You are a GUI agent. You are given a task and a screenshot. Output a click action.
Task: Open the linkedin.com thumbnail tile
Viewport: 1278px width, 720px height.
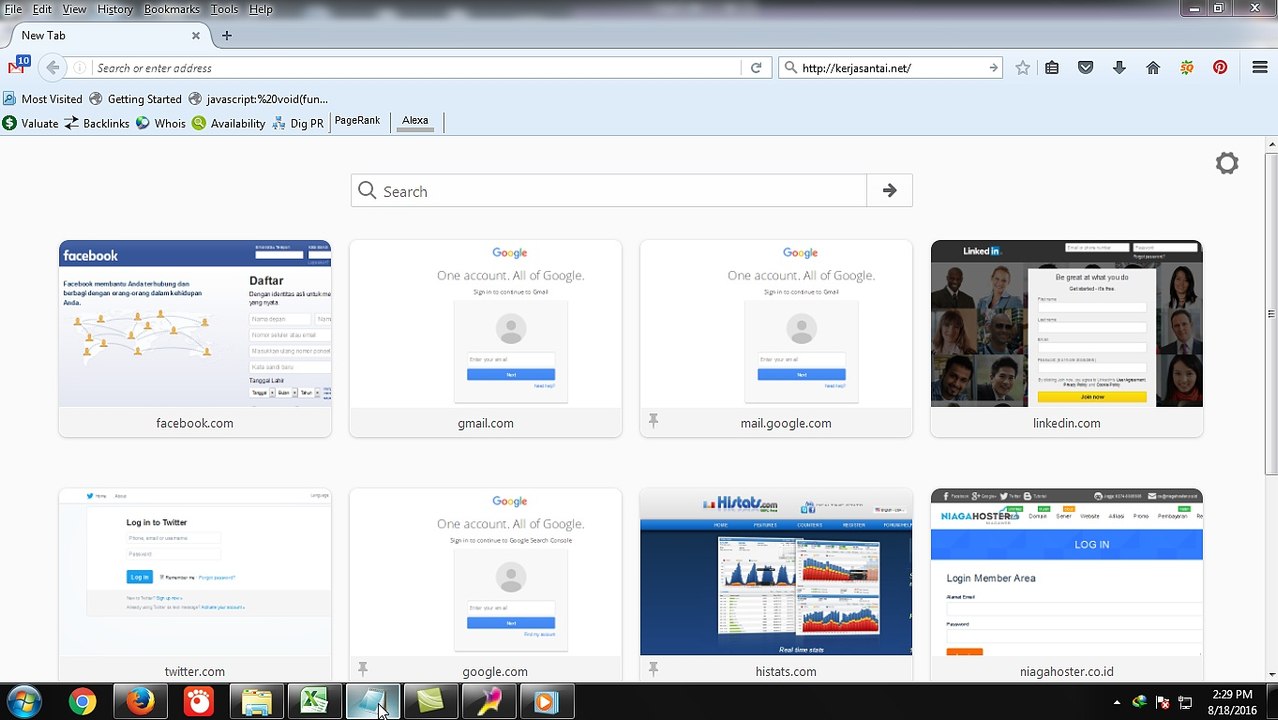pyautogui.click(x=1067, y=338)
